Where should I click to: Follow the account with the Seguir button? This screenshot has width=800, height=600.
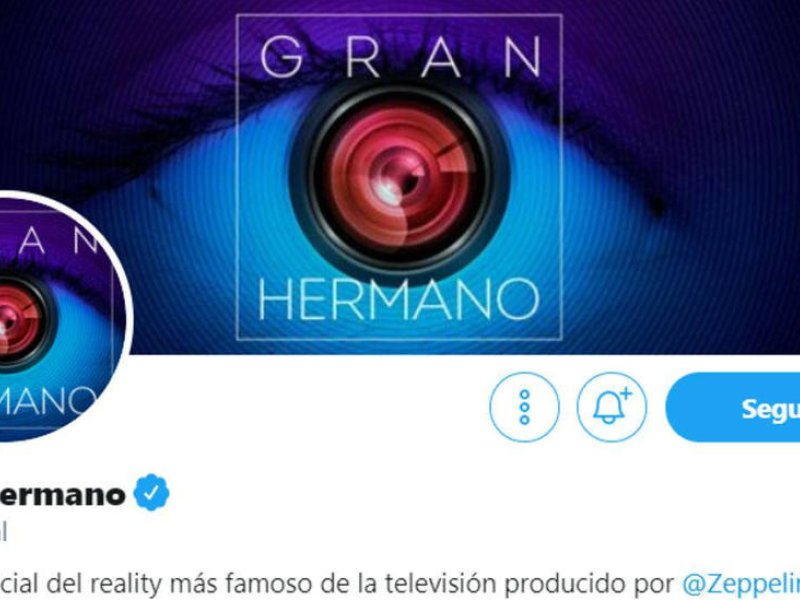coord(733,407)
